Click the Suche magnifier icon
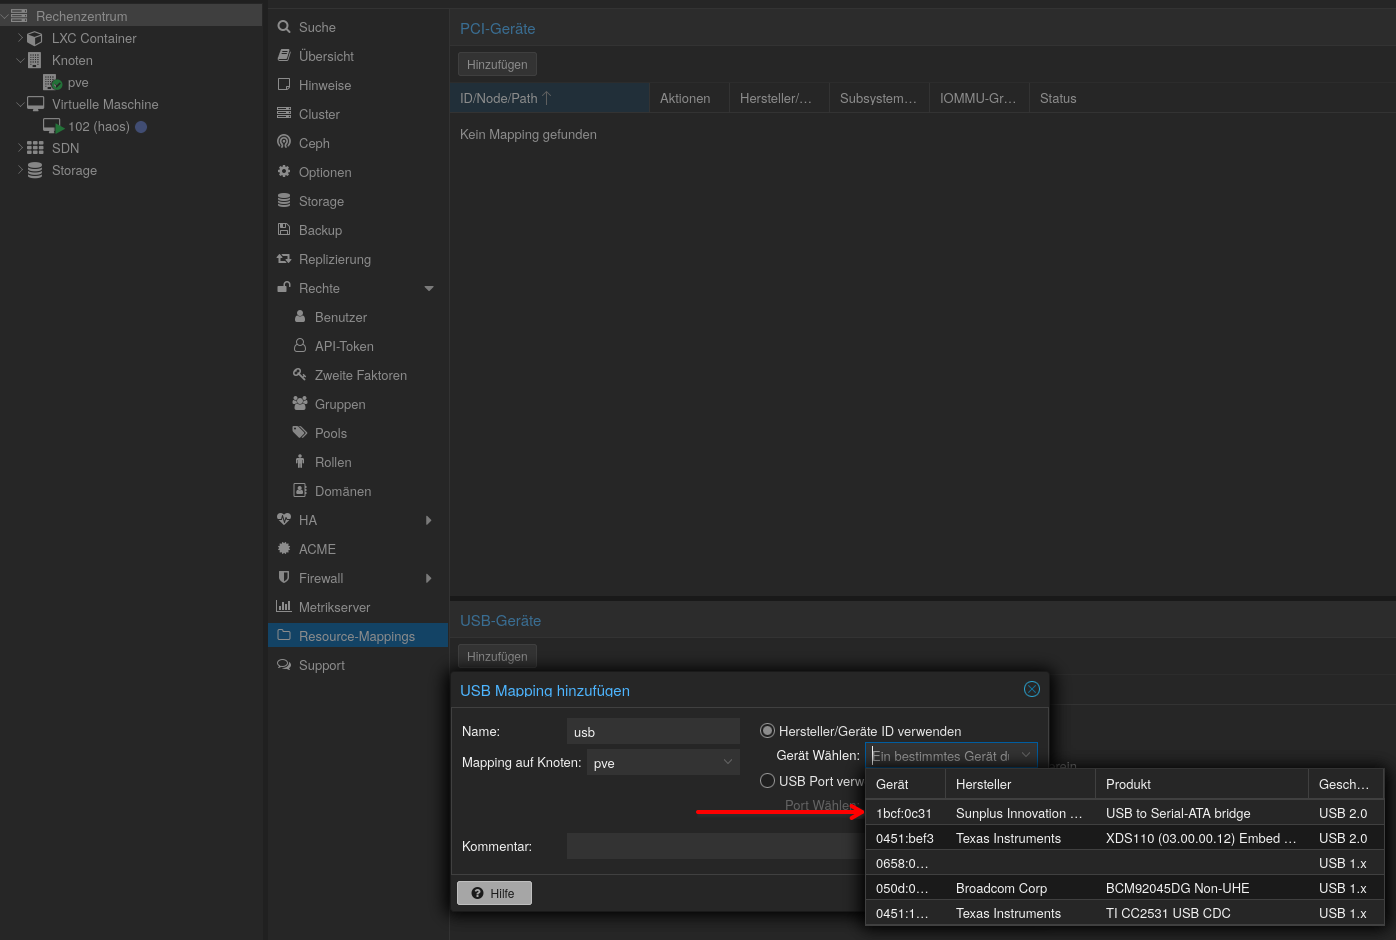Image resolution: width=1396 pixels, height=940 pixels. (x=284, y=27)
